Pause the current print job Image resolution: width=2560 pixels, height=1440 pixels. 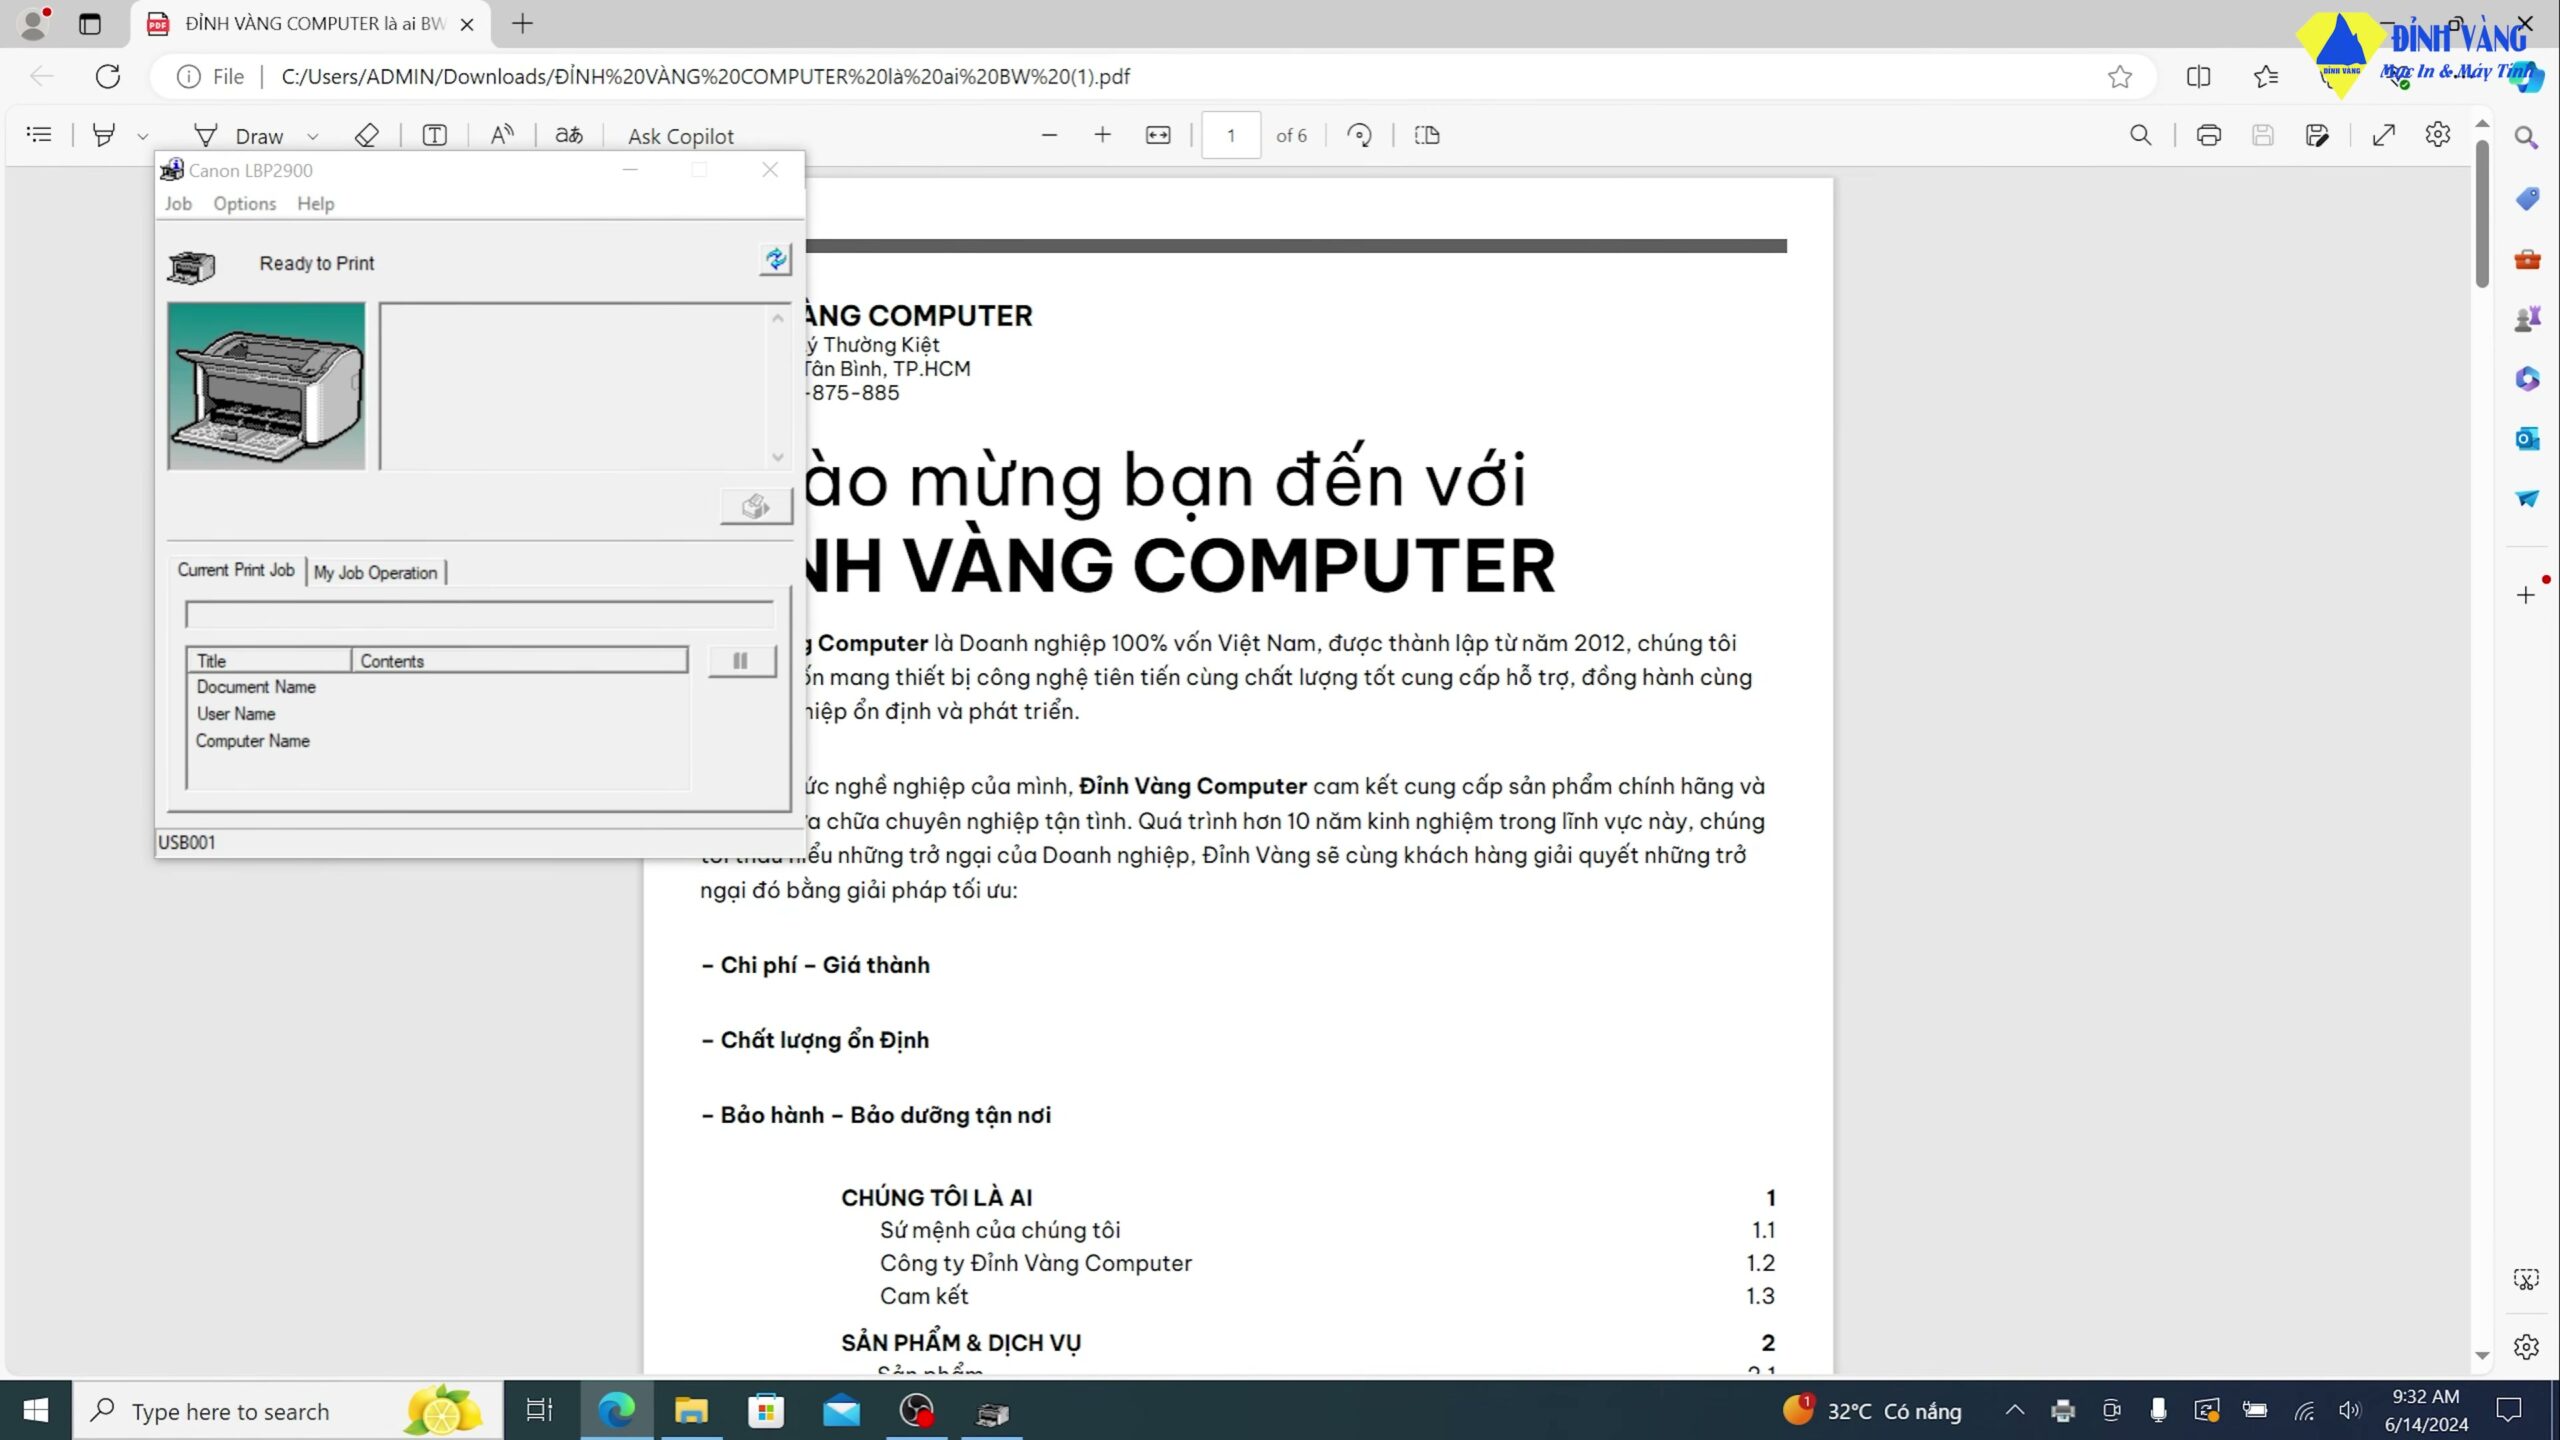(741, 661)
